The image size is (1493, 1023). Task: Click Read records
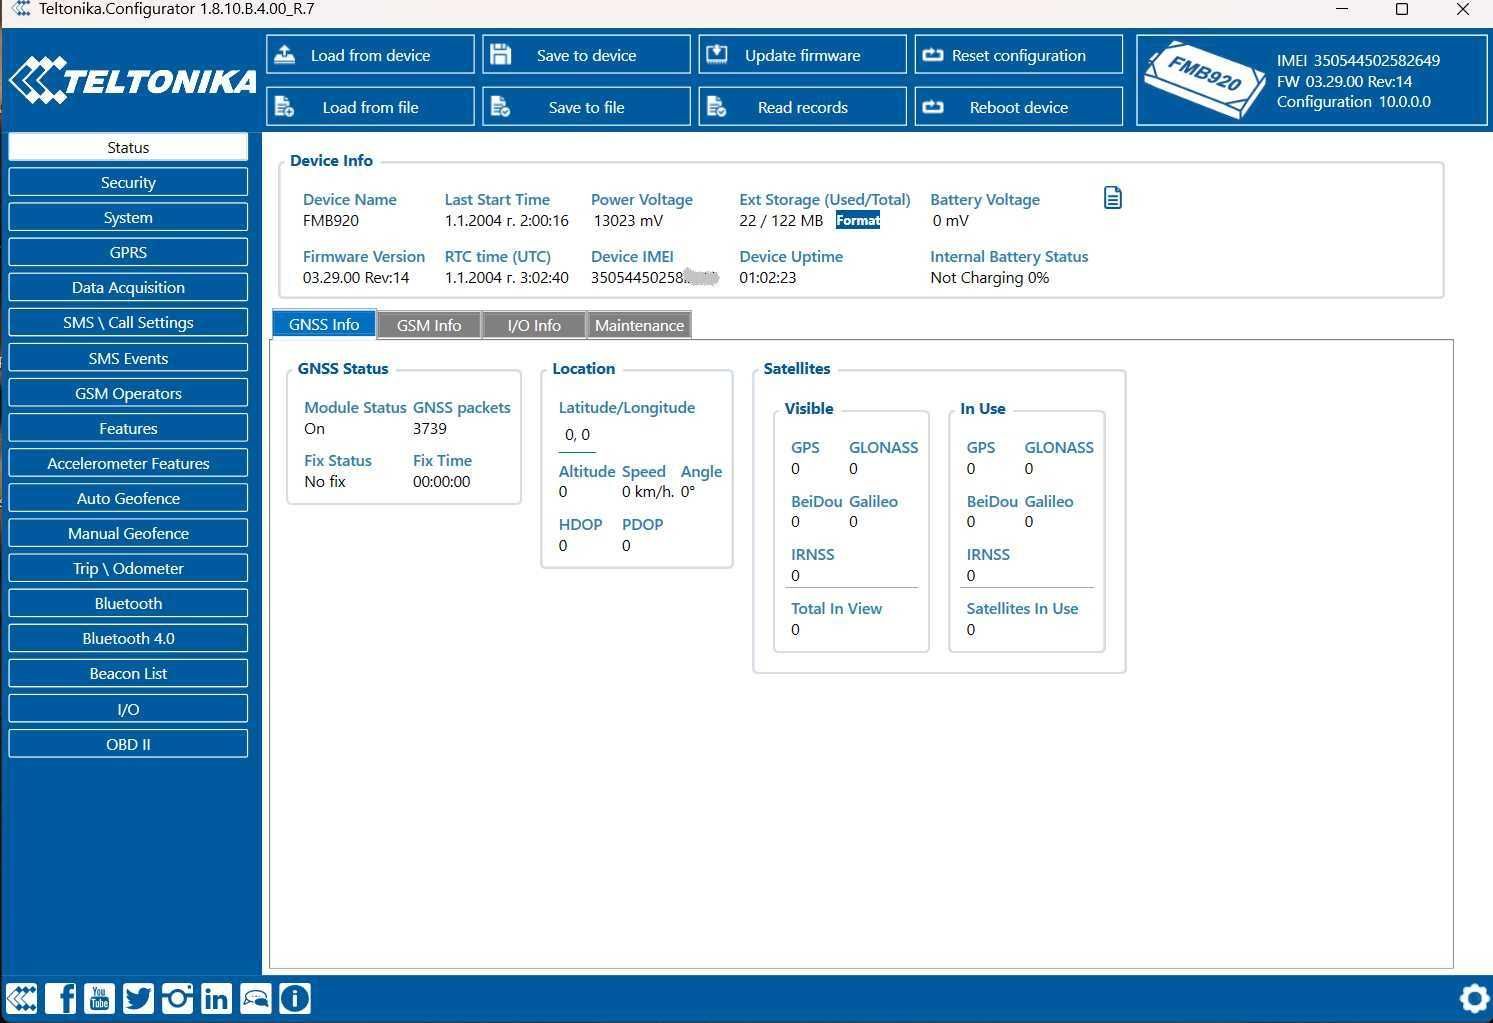pos(802,107)
